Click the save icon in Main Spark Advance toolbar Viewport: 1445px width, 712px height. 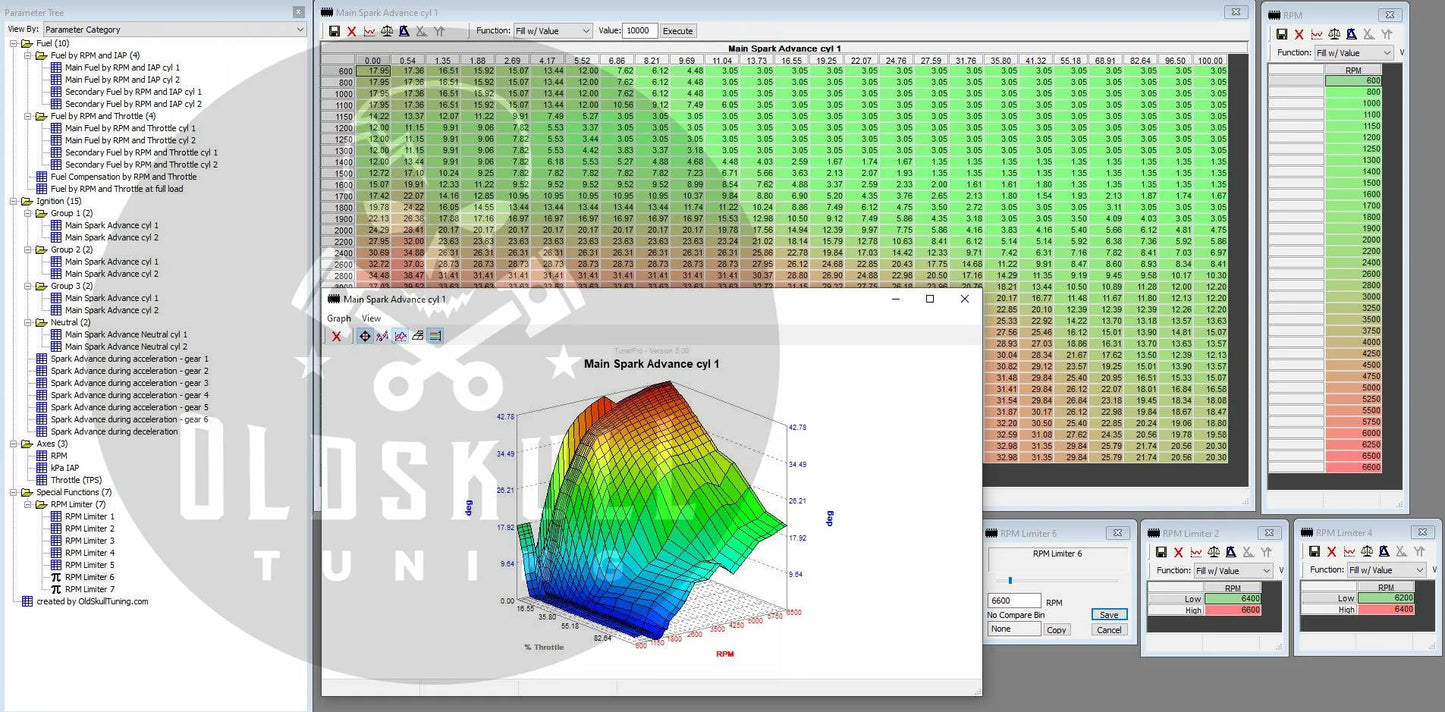click(x=334, y=31)
